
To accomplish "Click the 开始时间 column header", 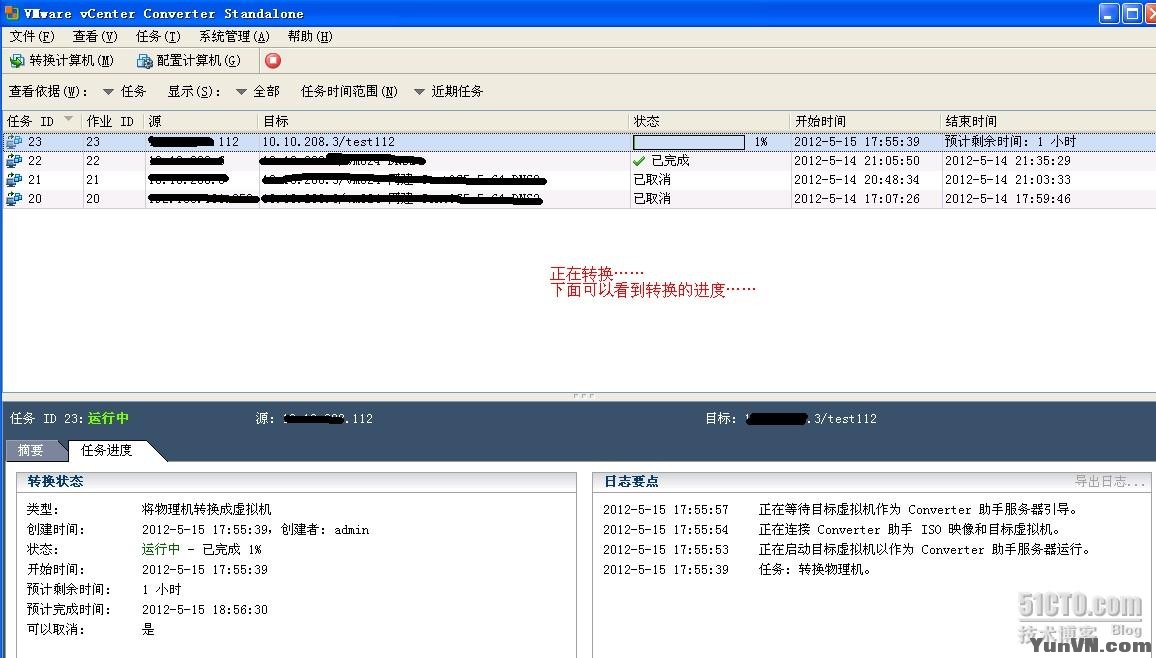I will [x=867, y=121].
